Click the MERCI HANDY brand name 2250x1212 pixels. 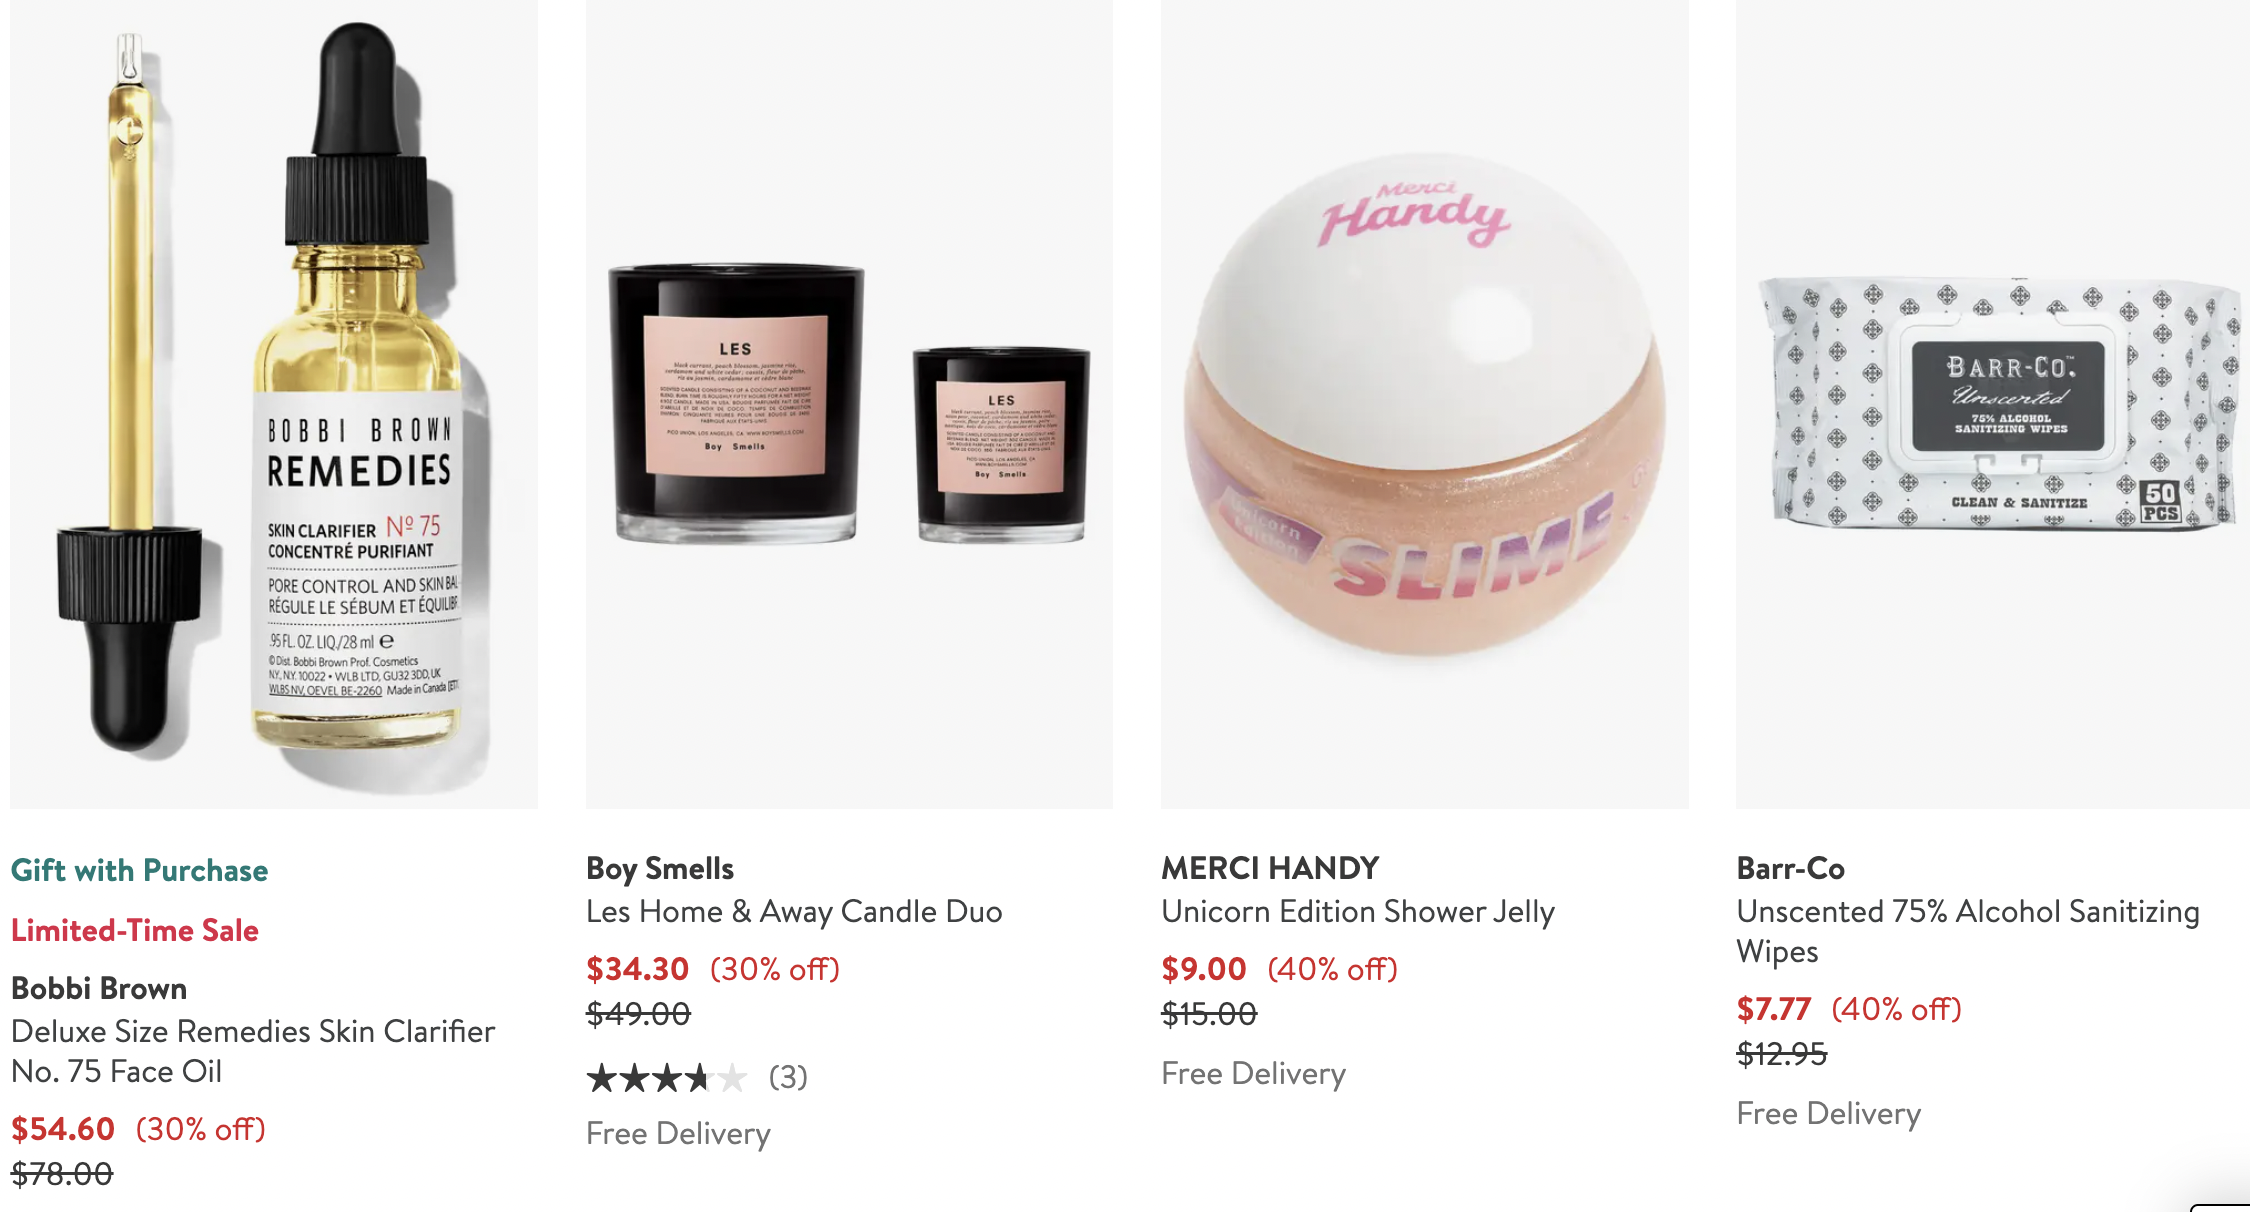(x=1270, y=868)
